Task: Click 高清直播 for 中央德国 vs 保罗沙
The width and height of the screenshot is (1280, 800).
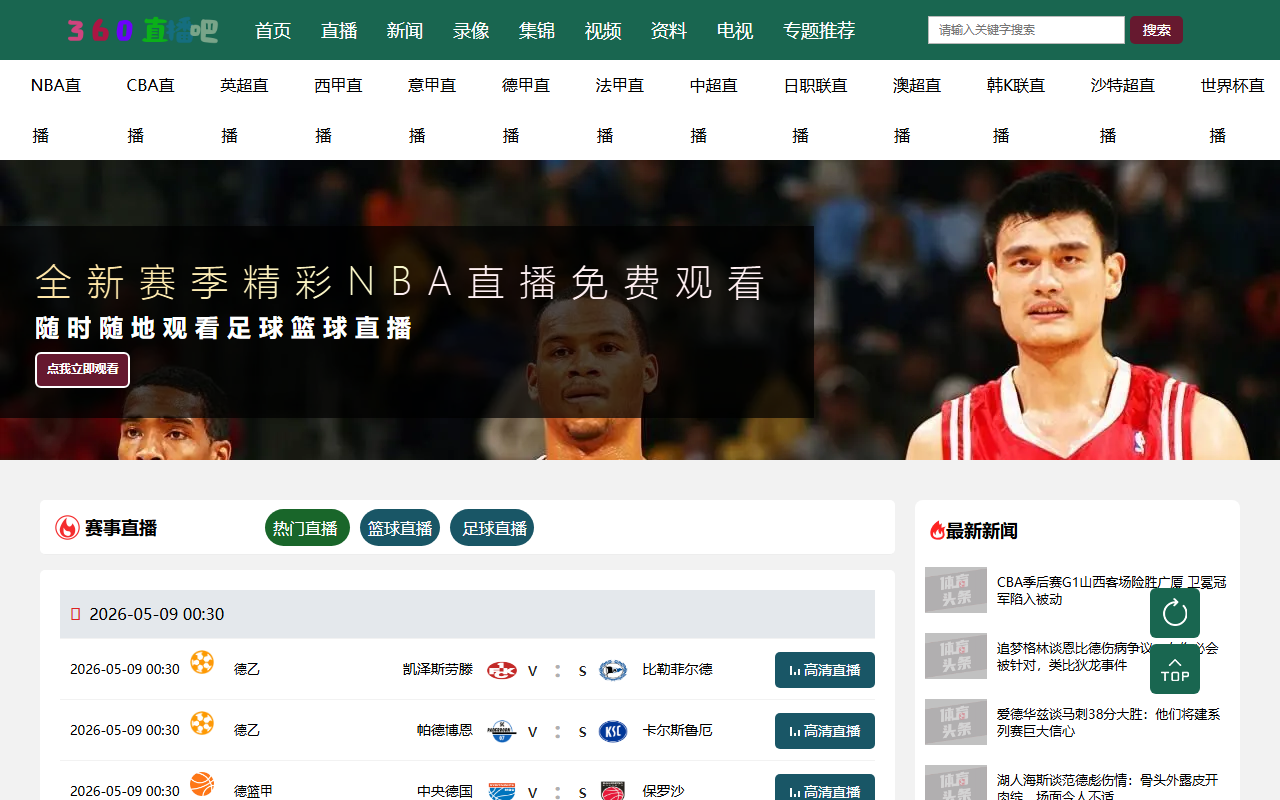Action: click(x=825, y=788)
